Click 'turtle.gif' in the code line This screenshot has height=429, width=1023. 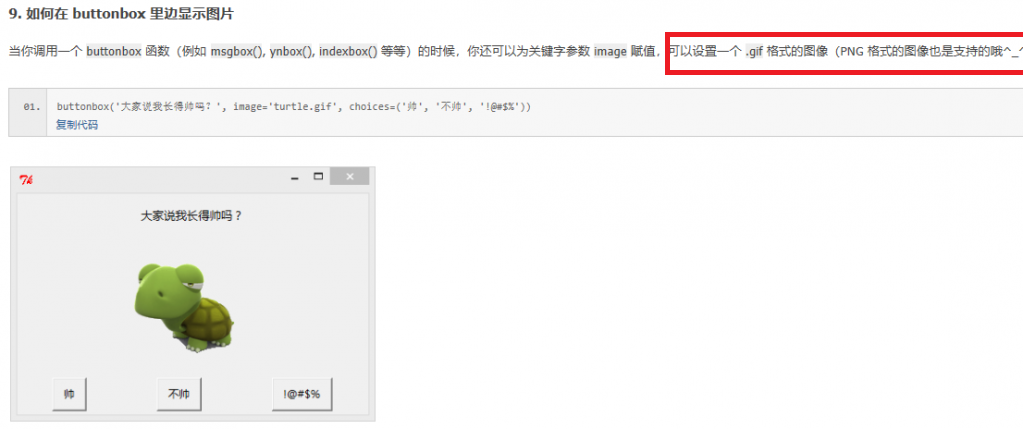(300, 107)
